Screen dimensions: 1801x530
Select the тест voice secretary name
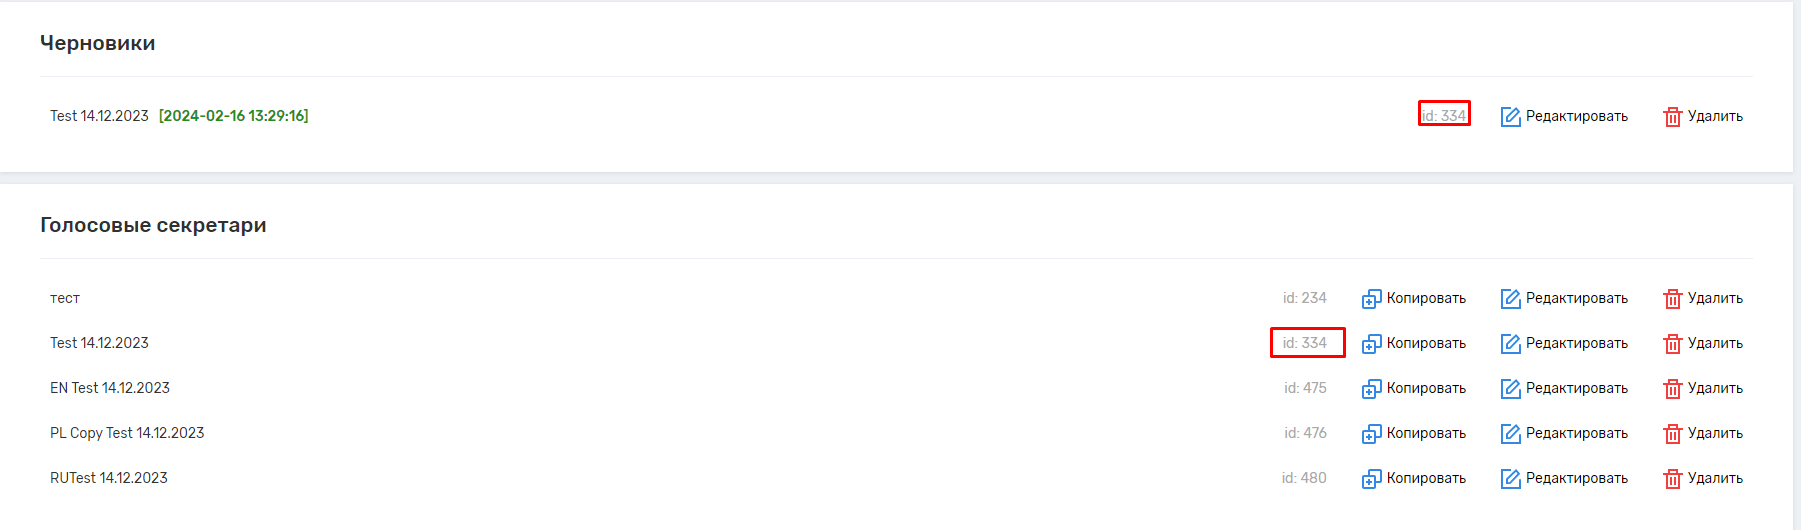tap(65, 298)
